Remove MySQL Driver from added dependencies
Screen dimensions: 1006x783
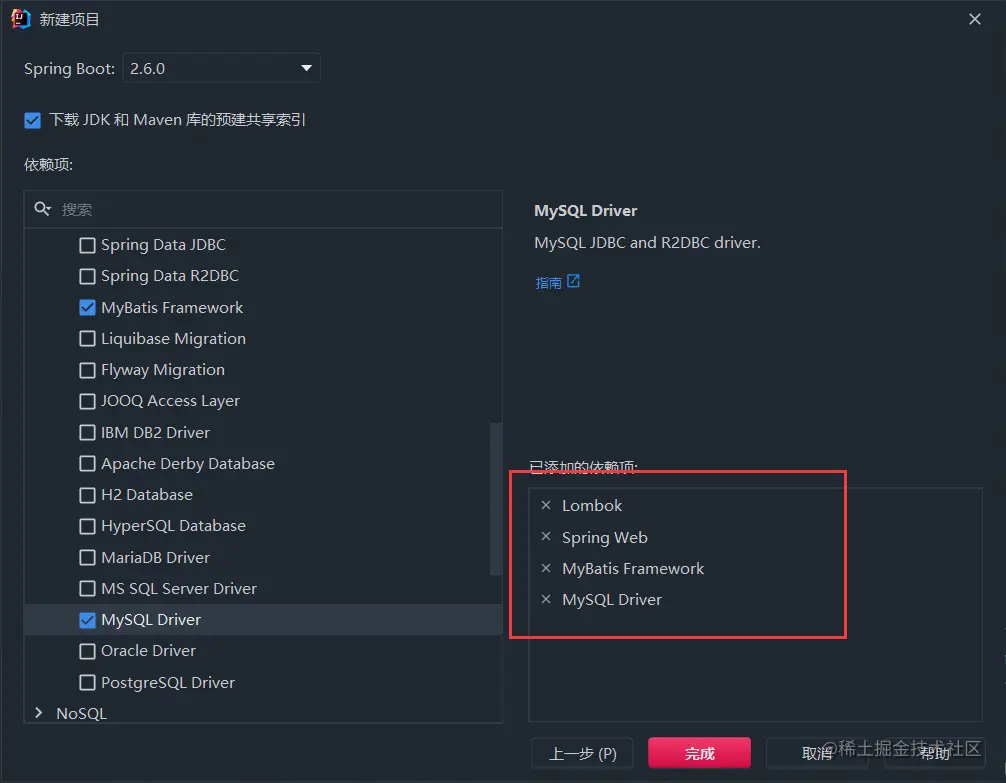click(x=546, y=599)
